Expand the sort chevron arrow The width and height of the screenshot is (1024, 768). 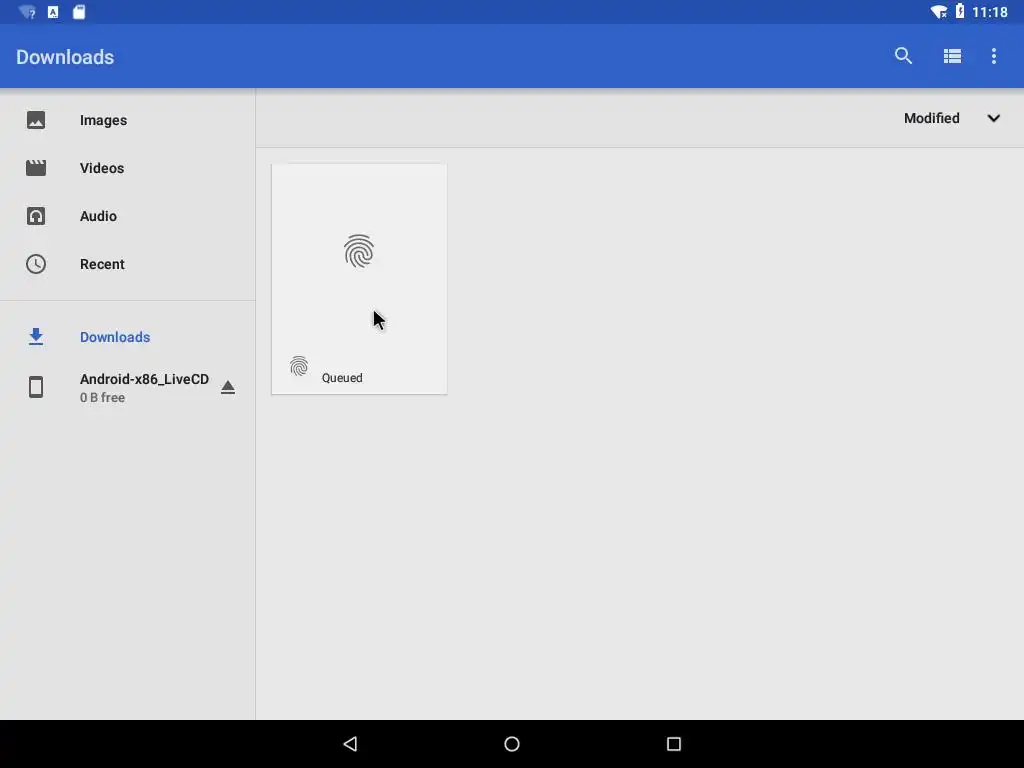point(993,118)
